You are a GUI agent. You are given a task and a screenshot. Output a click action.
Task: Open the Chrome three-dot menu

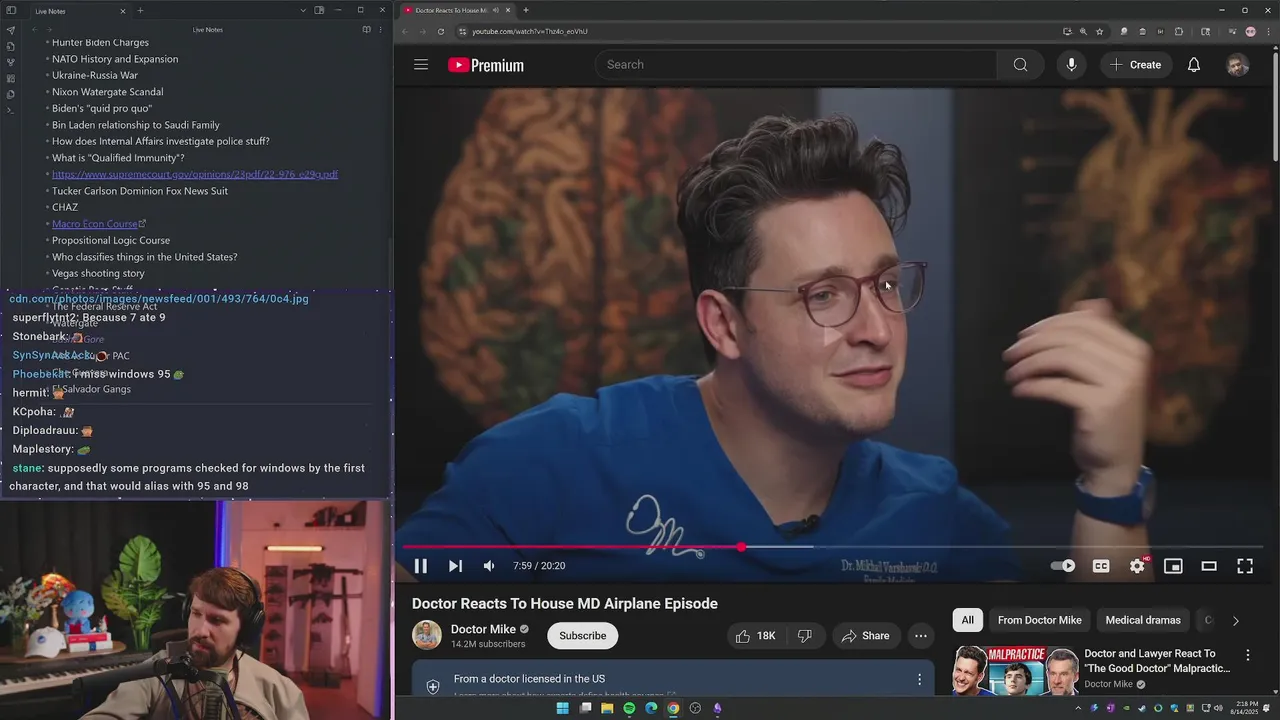tap(1267, 31)
